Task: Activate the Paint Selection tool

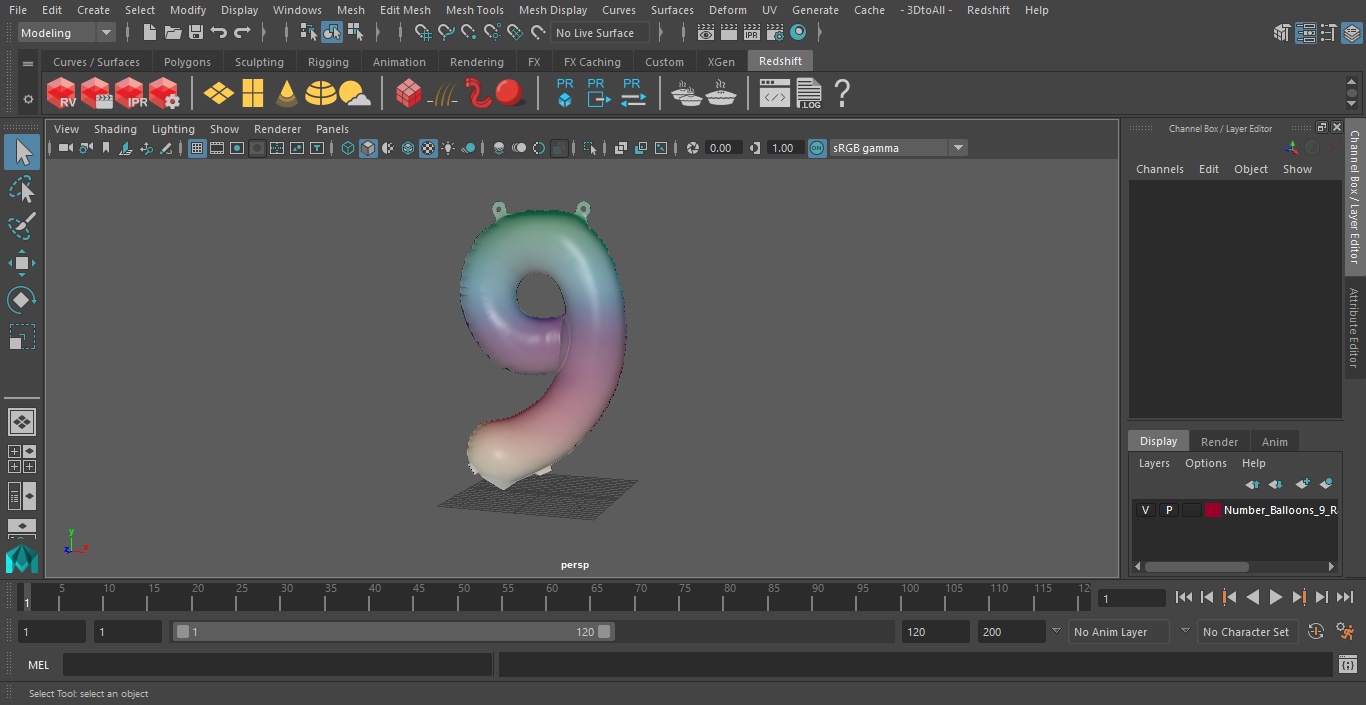Action: pyautogui.click(x=22, y=226)
